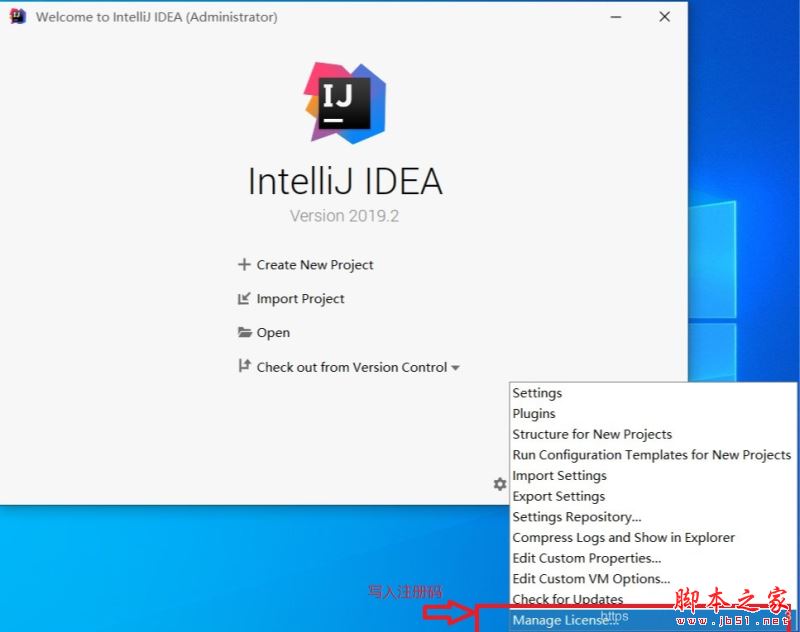Select Structure for New Projects
The height and width of the screenshot is (632, 800).
tap(653, 434)
